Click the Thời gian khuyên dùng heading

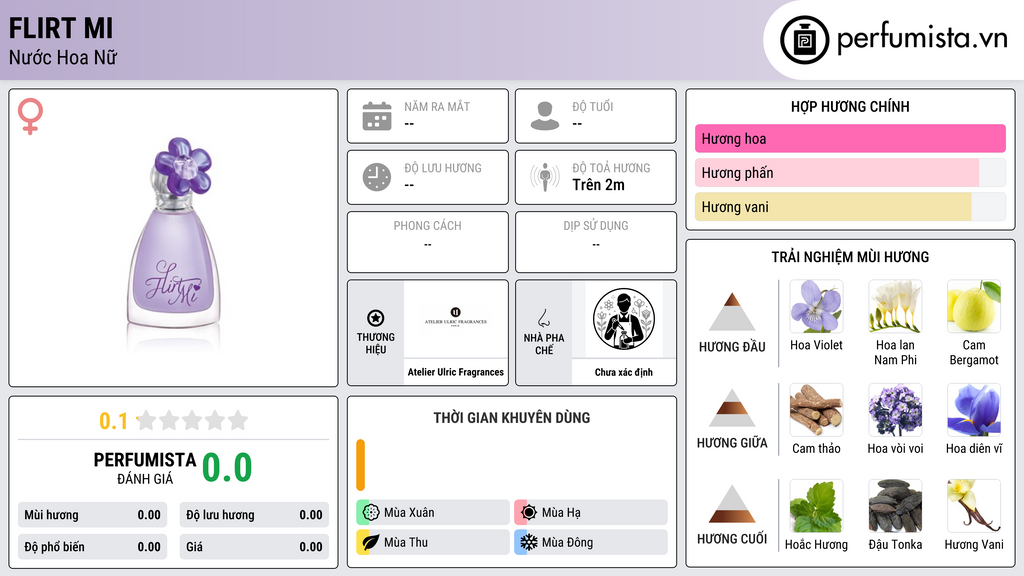click(512, 417)
